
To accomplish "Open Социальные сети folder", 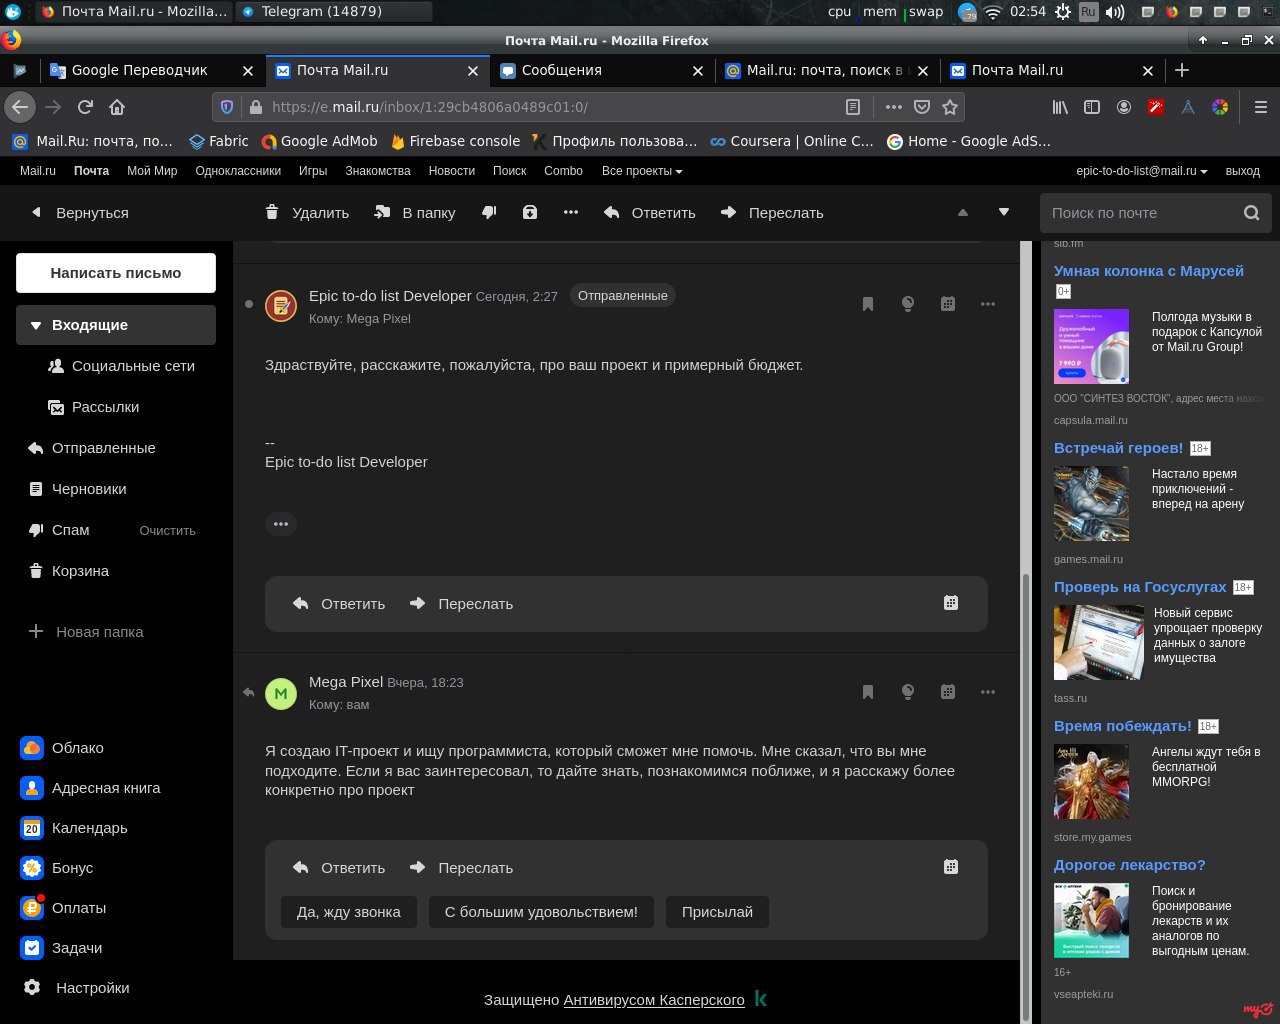I will click(122, 366).
